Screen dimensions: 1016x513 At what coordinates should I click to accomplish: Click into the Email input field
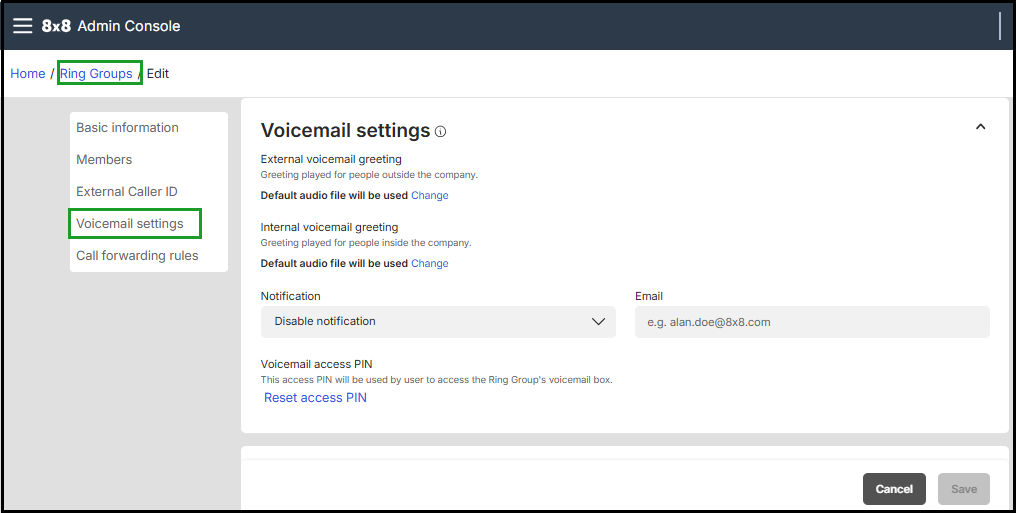coord(812,322)
